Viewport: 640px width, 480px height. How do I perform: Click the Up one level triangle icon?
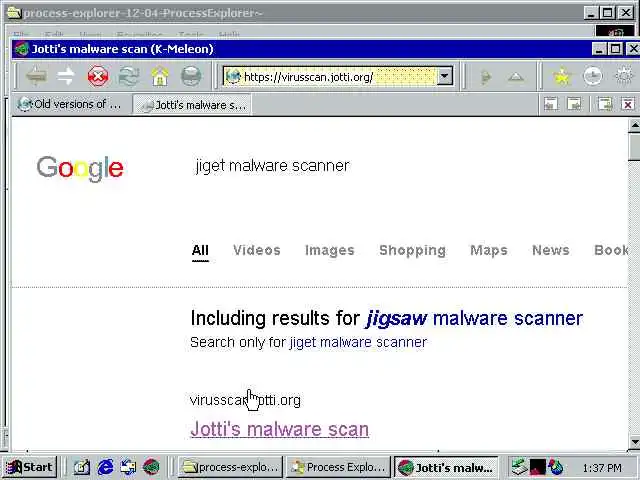coord(516,76)
